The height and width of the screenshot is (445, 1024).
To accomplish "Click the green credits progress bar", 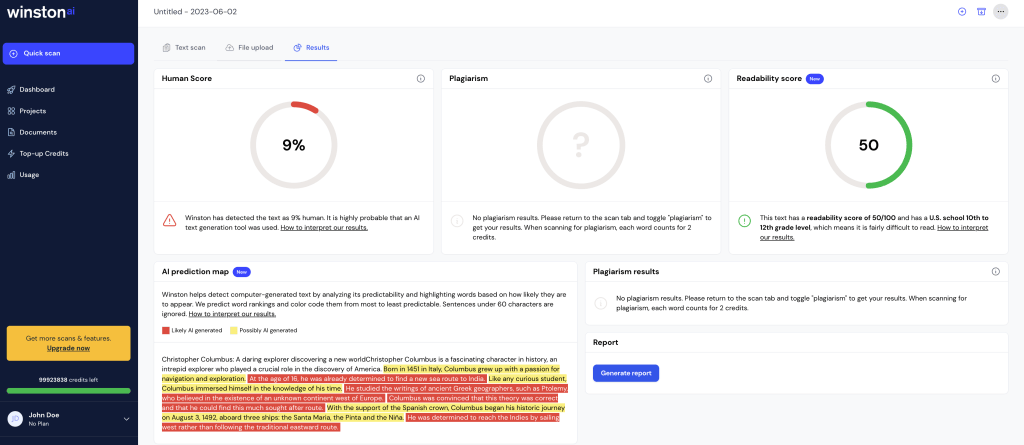I will coord(69,391).
